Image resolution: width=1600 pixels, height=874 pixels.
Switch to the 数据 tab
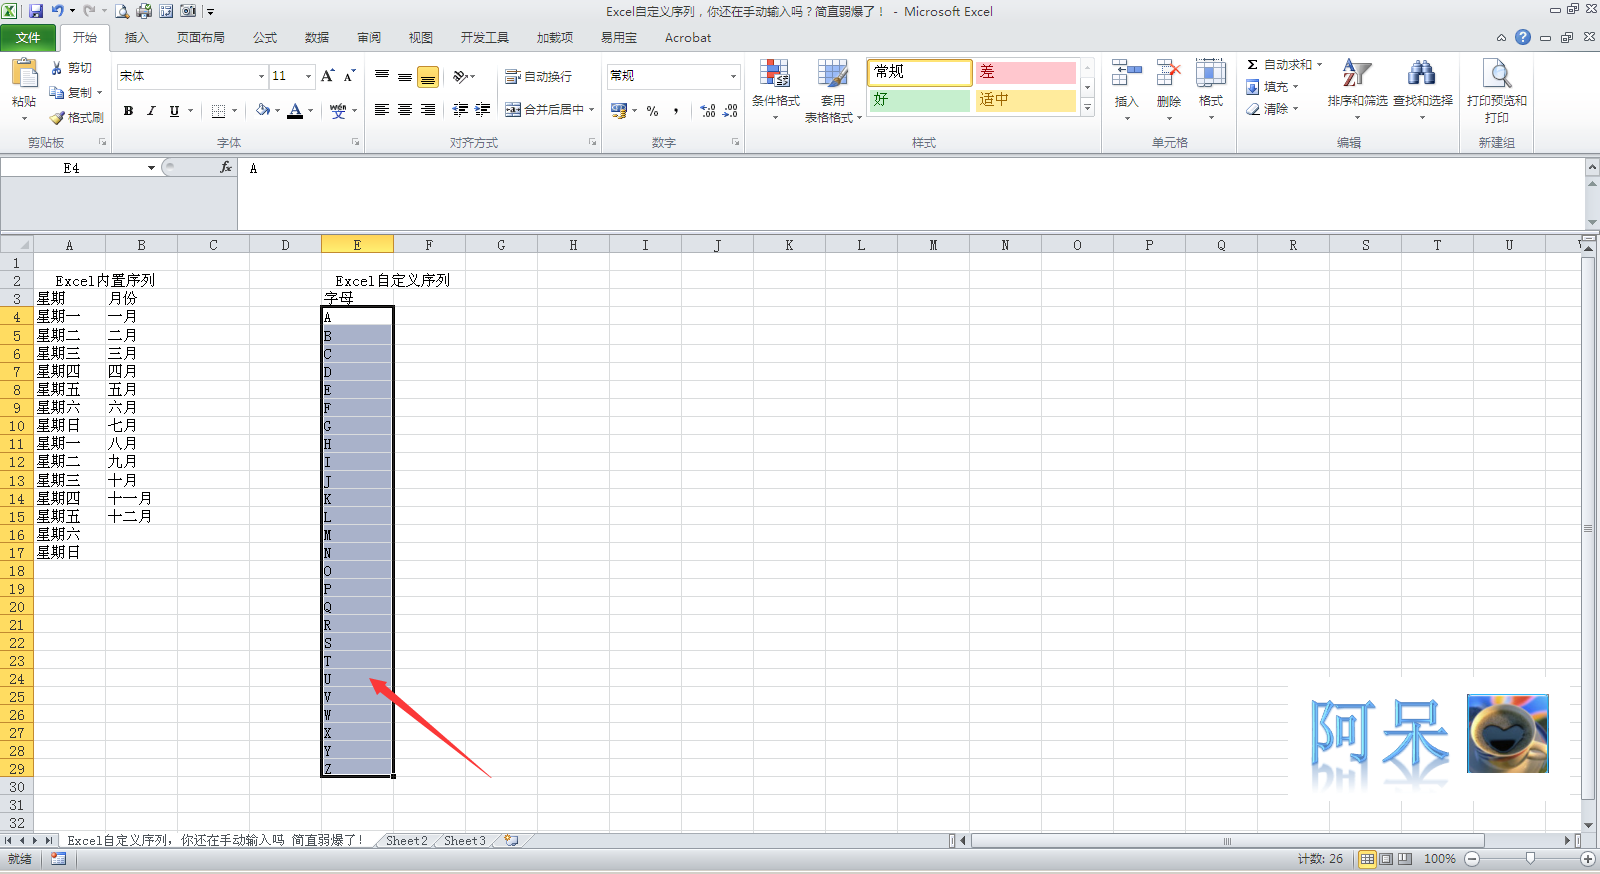(x=316, y=38)
